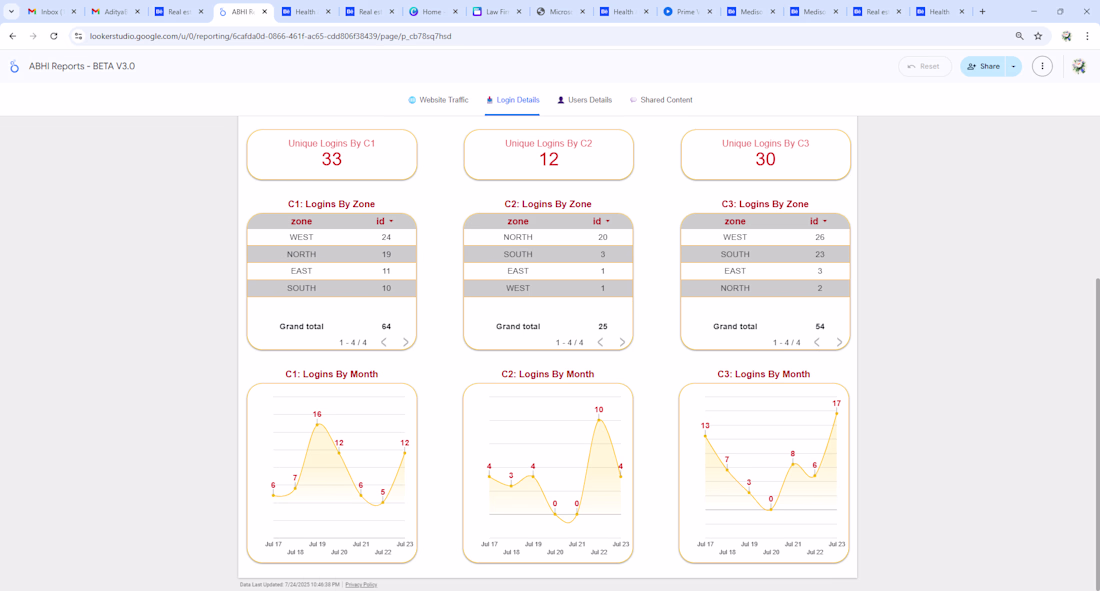The image size is (1100, 591).
Task: Click the Chrome extension icon in toolbar
Action: 1066,36
